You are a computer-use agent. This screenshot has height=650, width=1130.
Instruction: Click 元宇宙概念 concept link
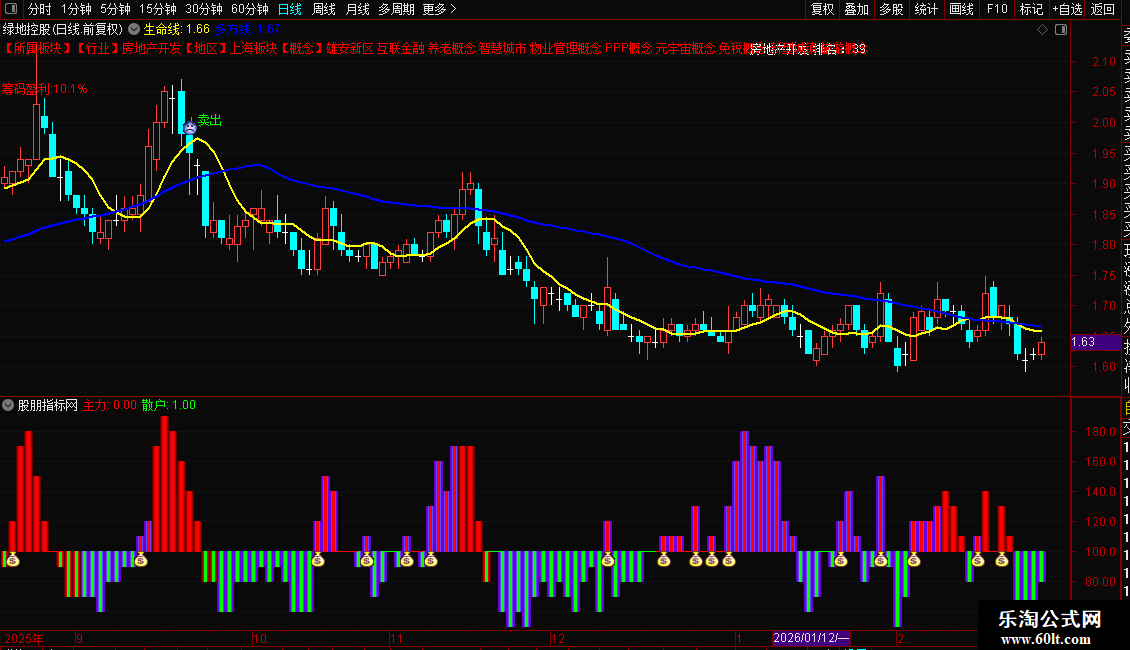click(x=685, y=48)
